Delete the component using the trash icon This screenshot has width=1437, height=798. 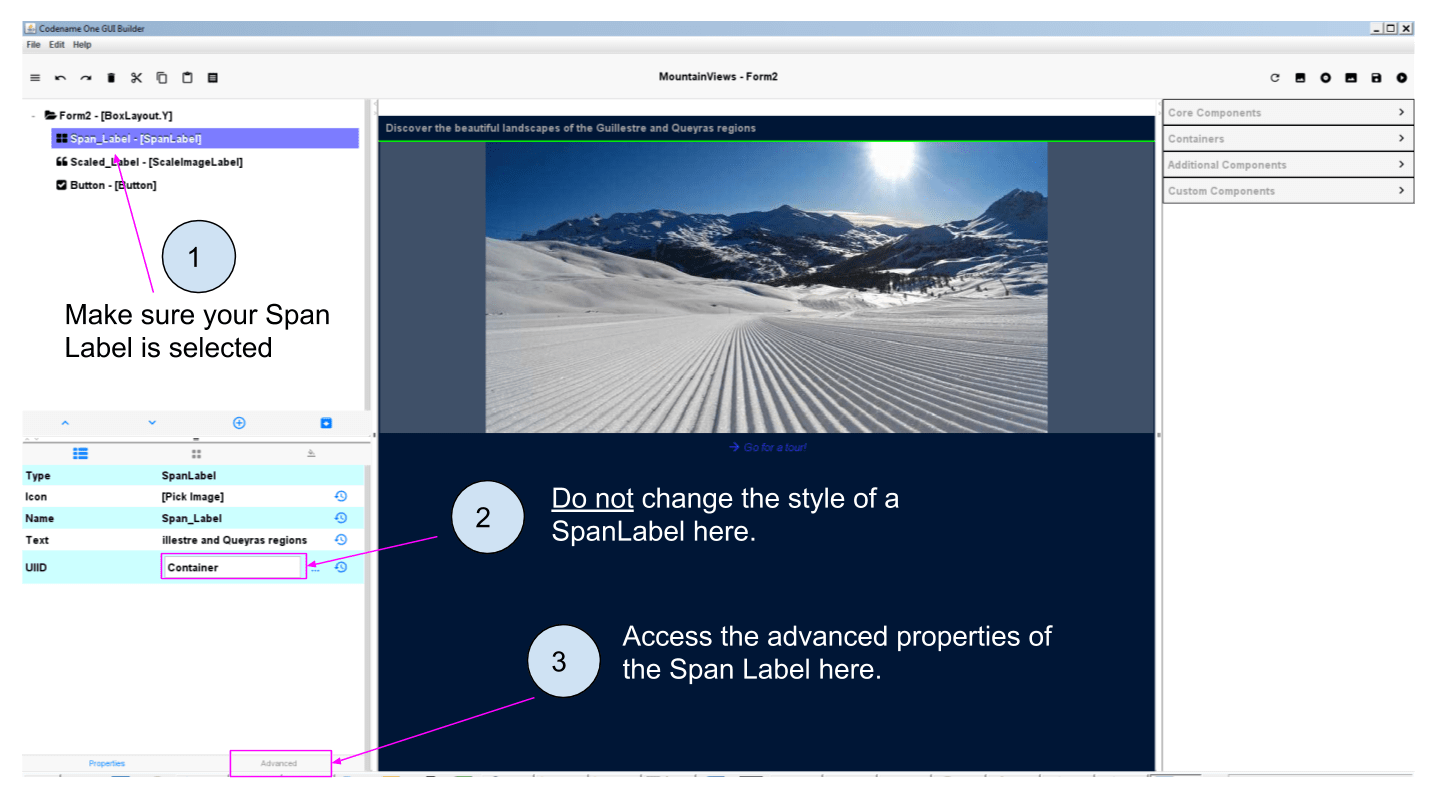click(111, 77)
